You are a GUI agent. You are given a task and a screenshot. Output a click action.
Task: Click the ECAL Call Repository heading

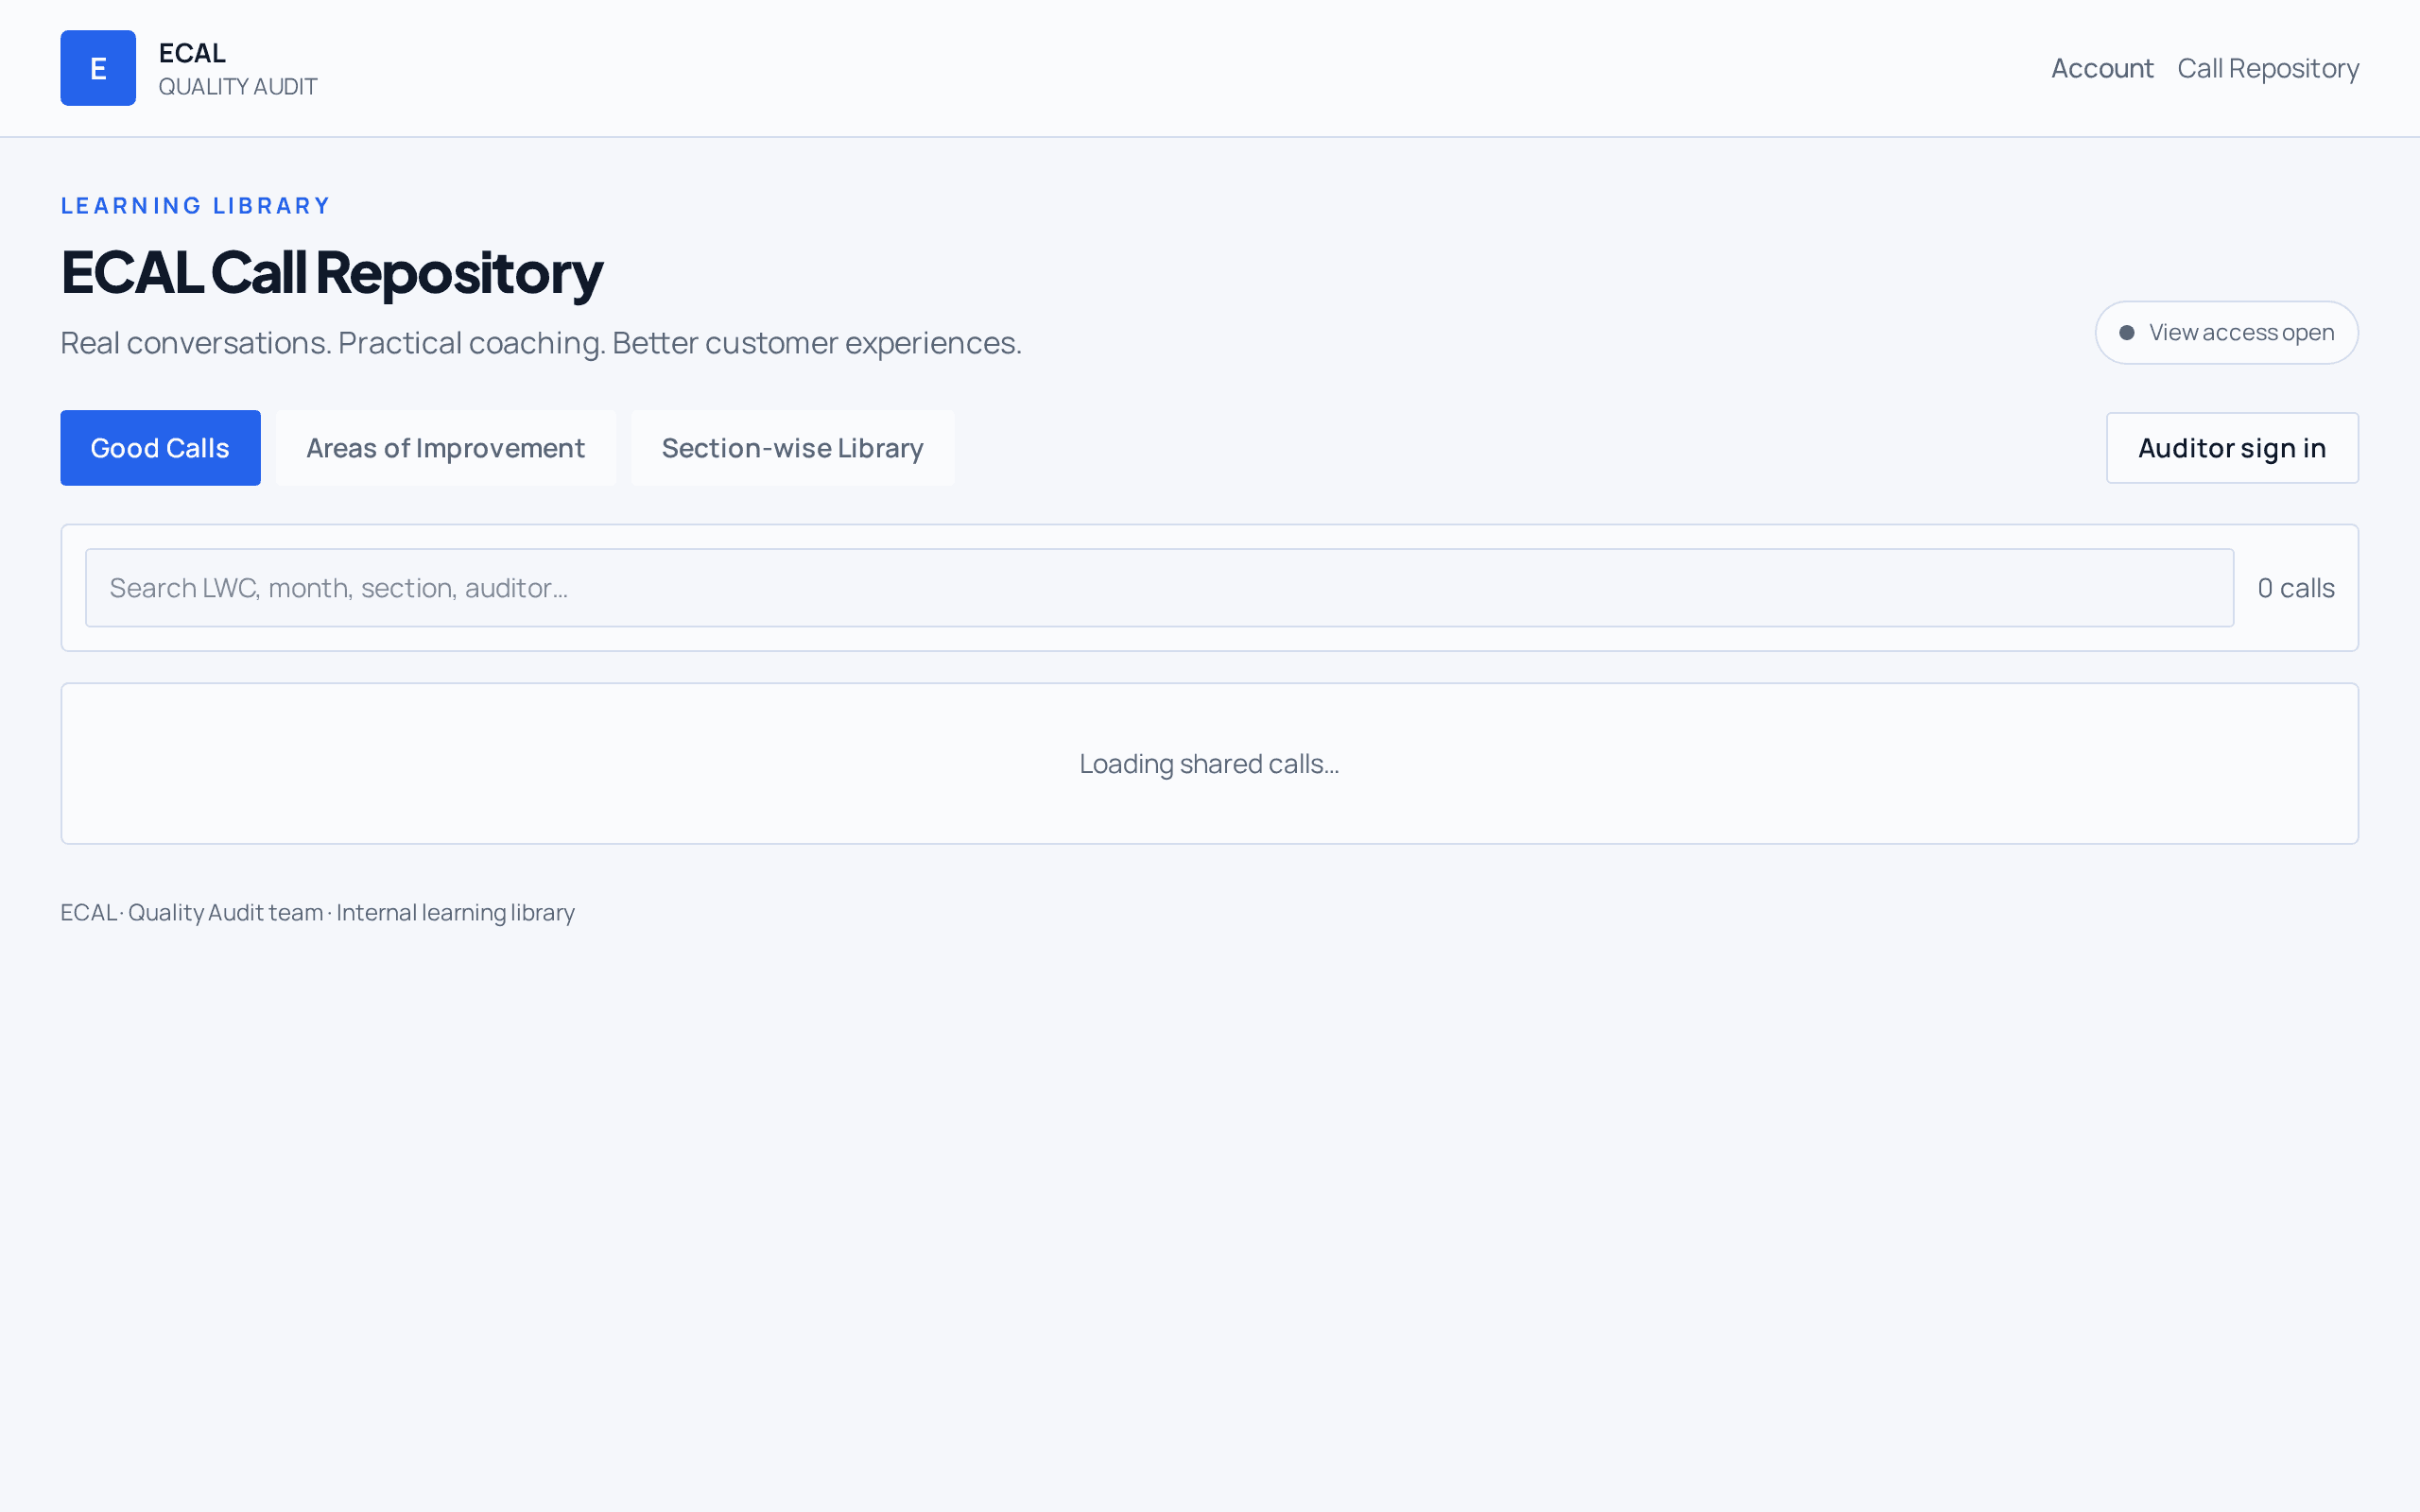pos(331,272)
